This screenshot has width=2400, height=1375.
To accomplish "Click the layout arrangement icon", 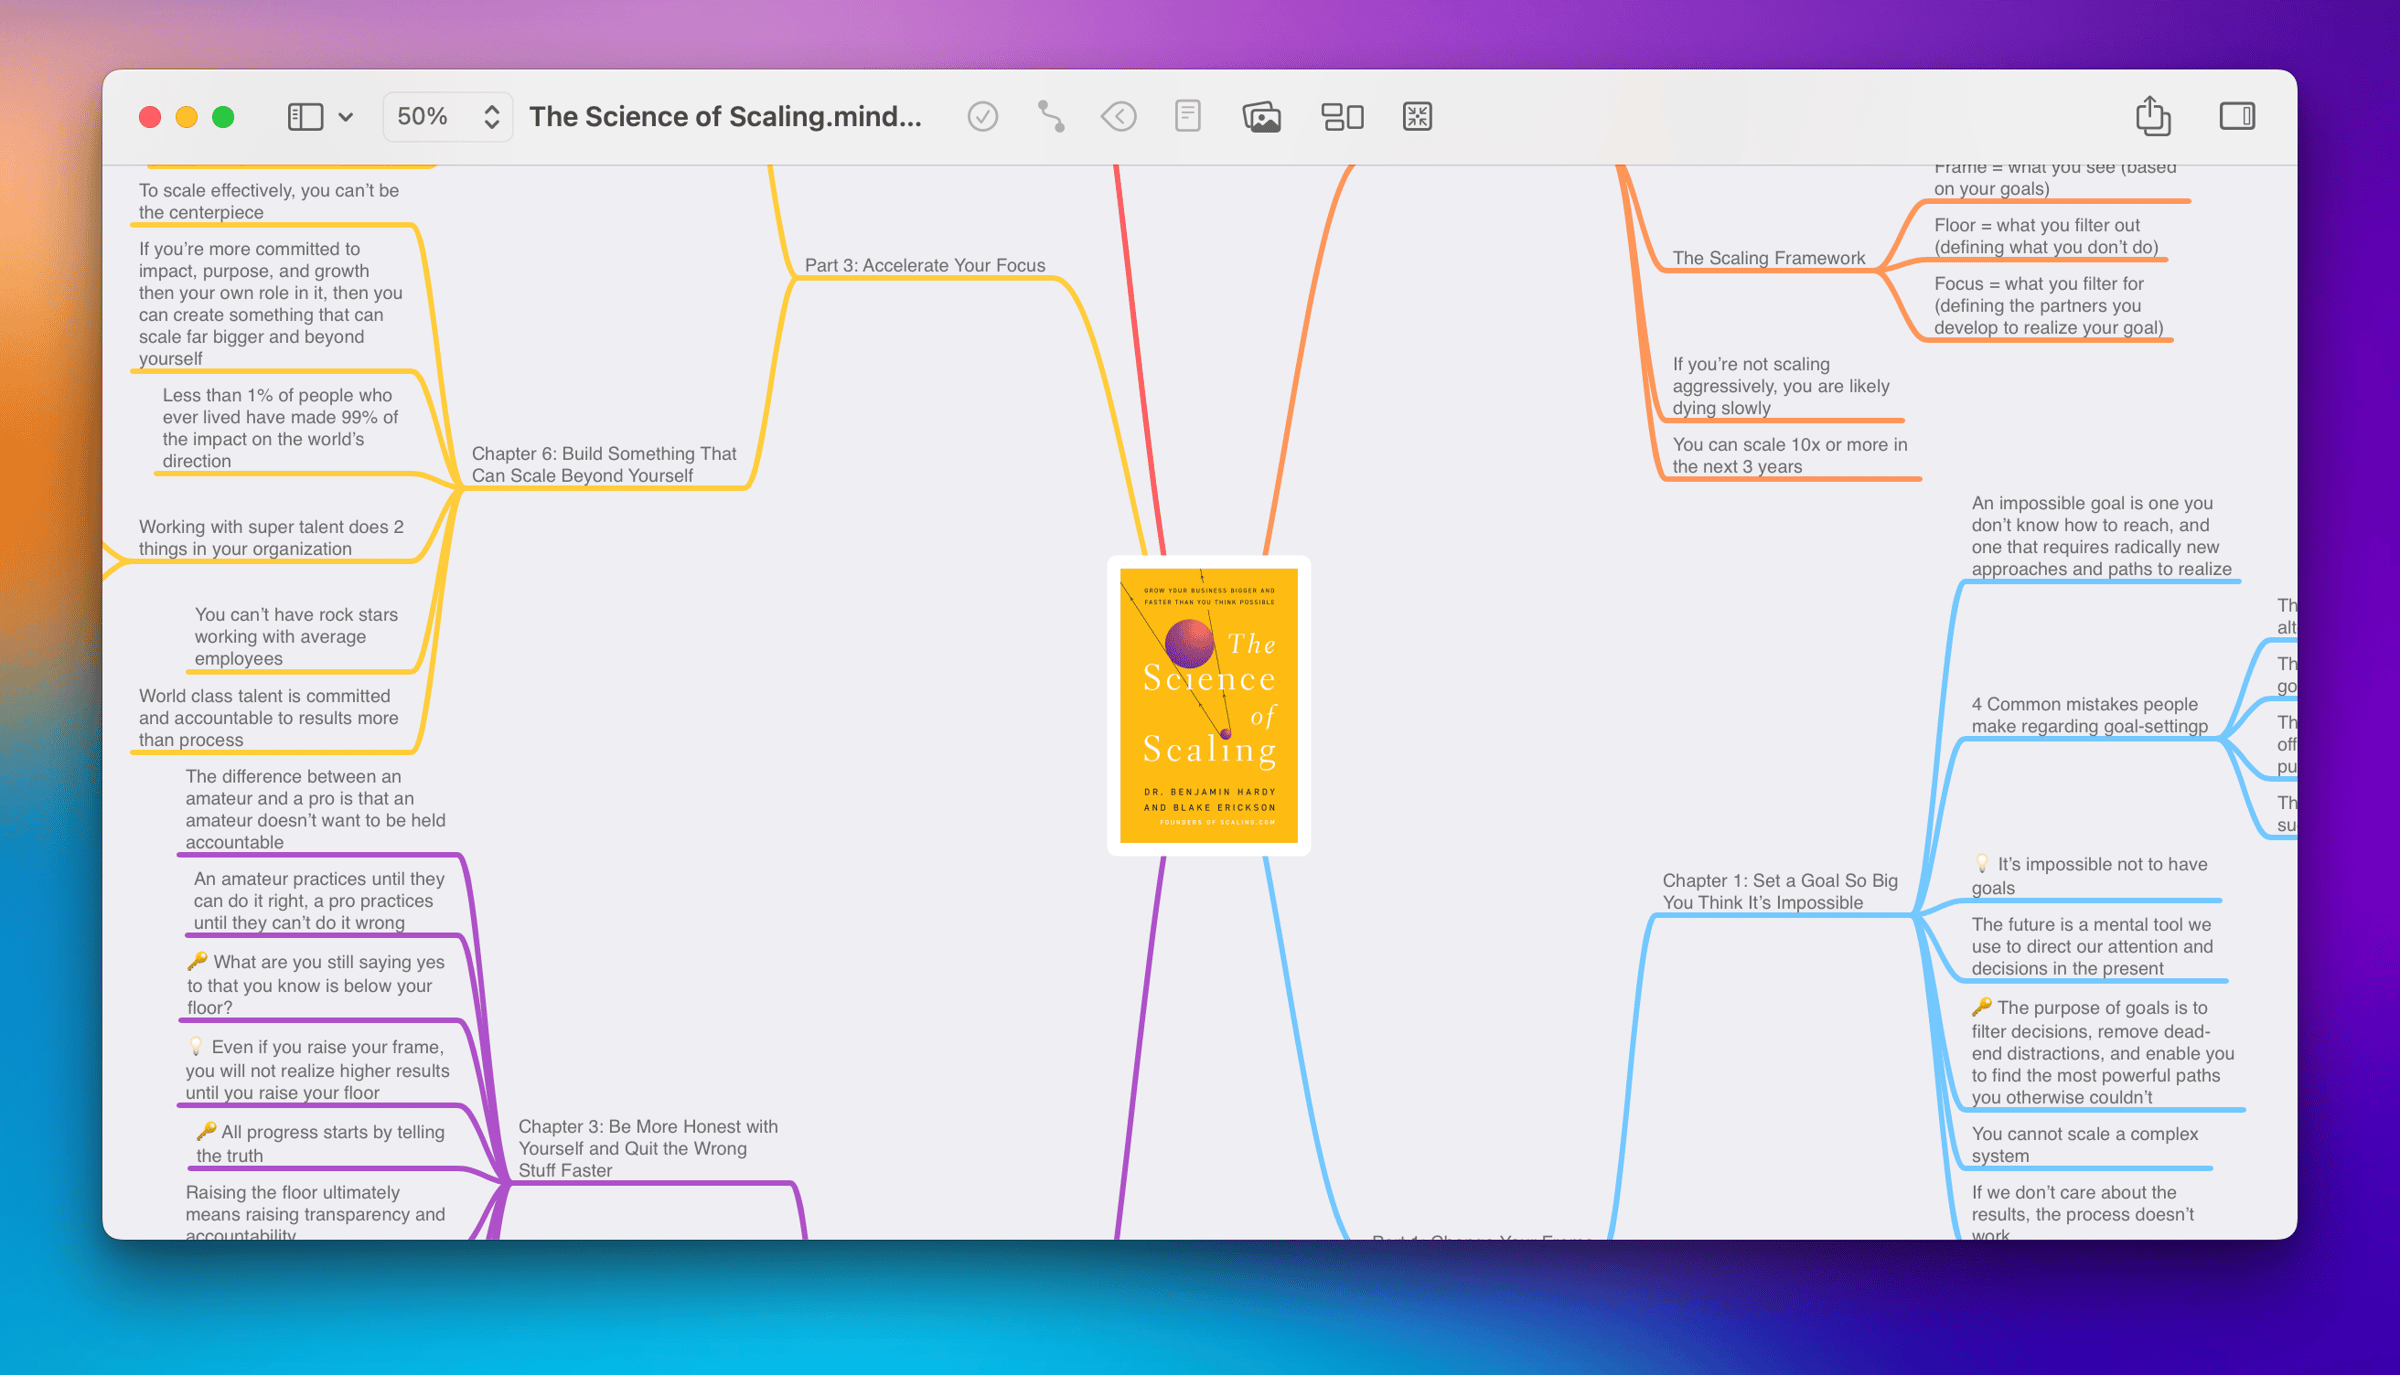I will (1342, 117).
